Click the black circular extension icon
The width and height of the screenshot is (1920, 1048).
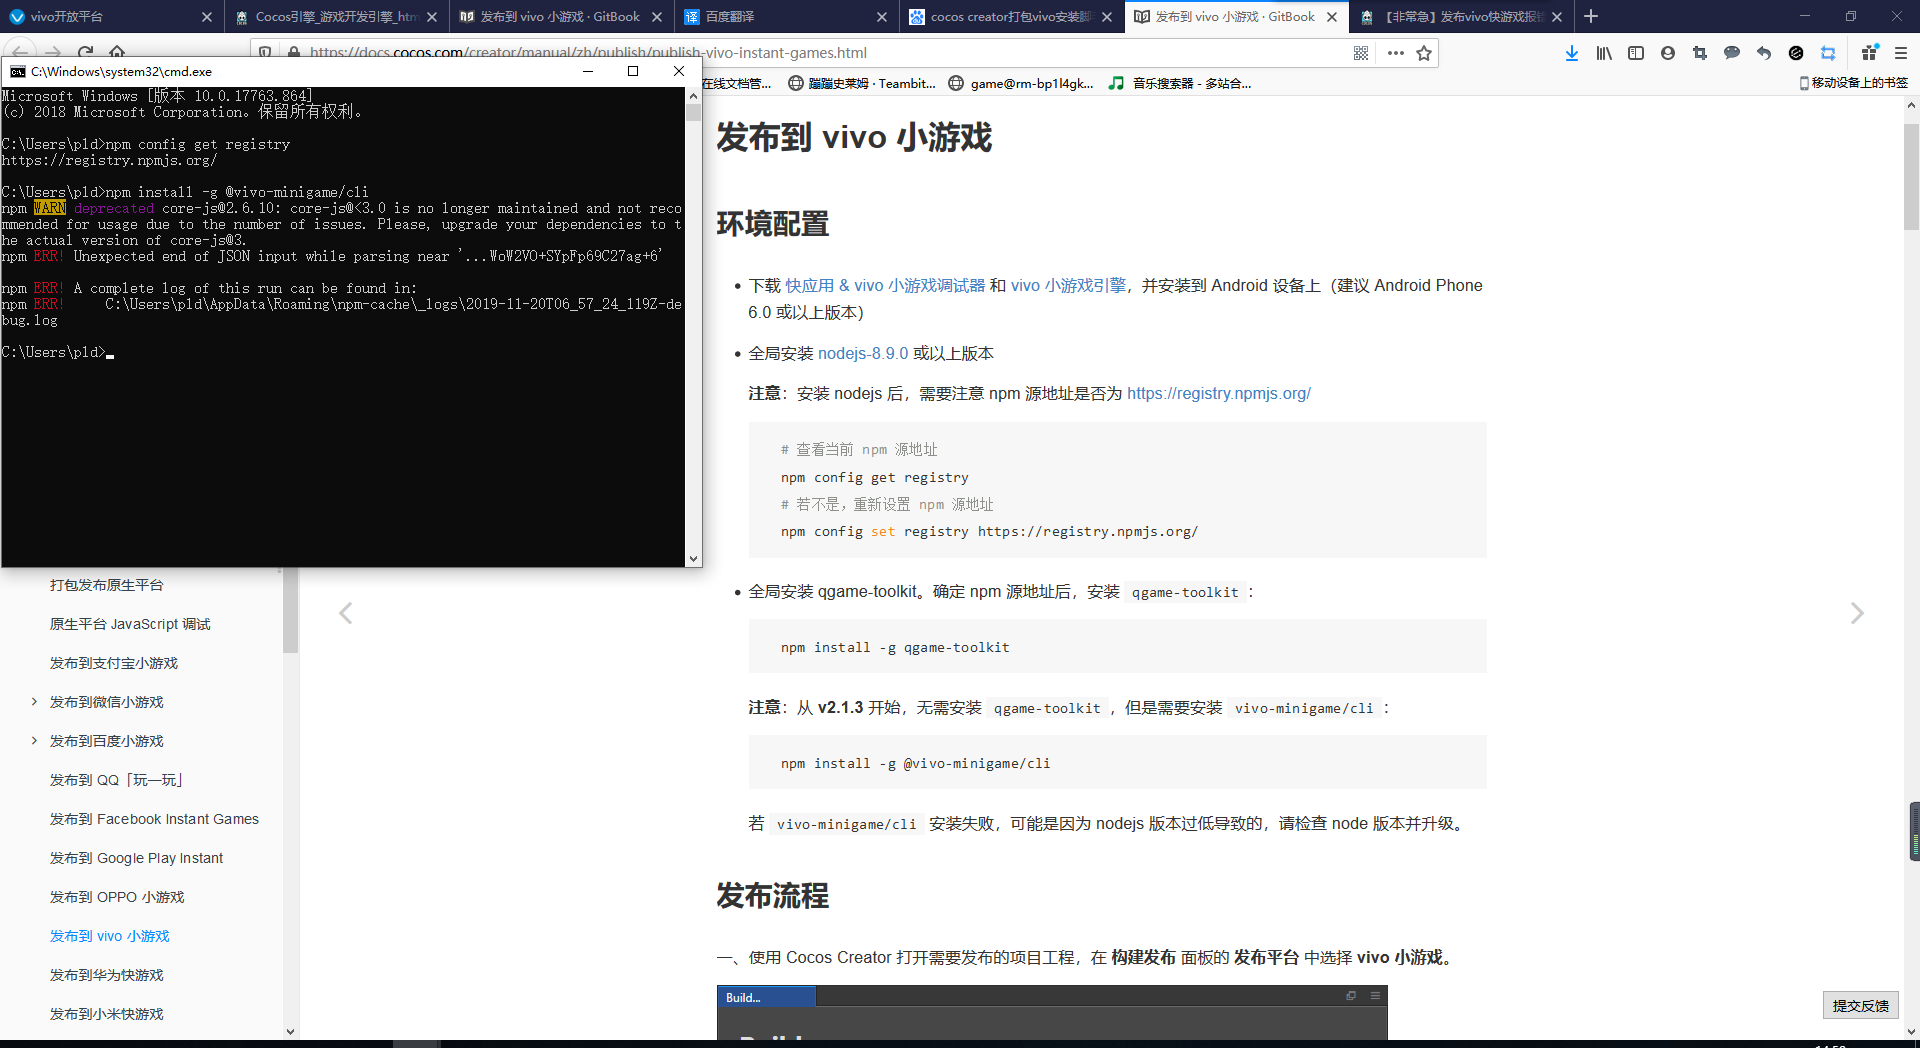coord(1796,53)
